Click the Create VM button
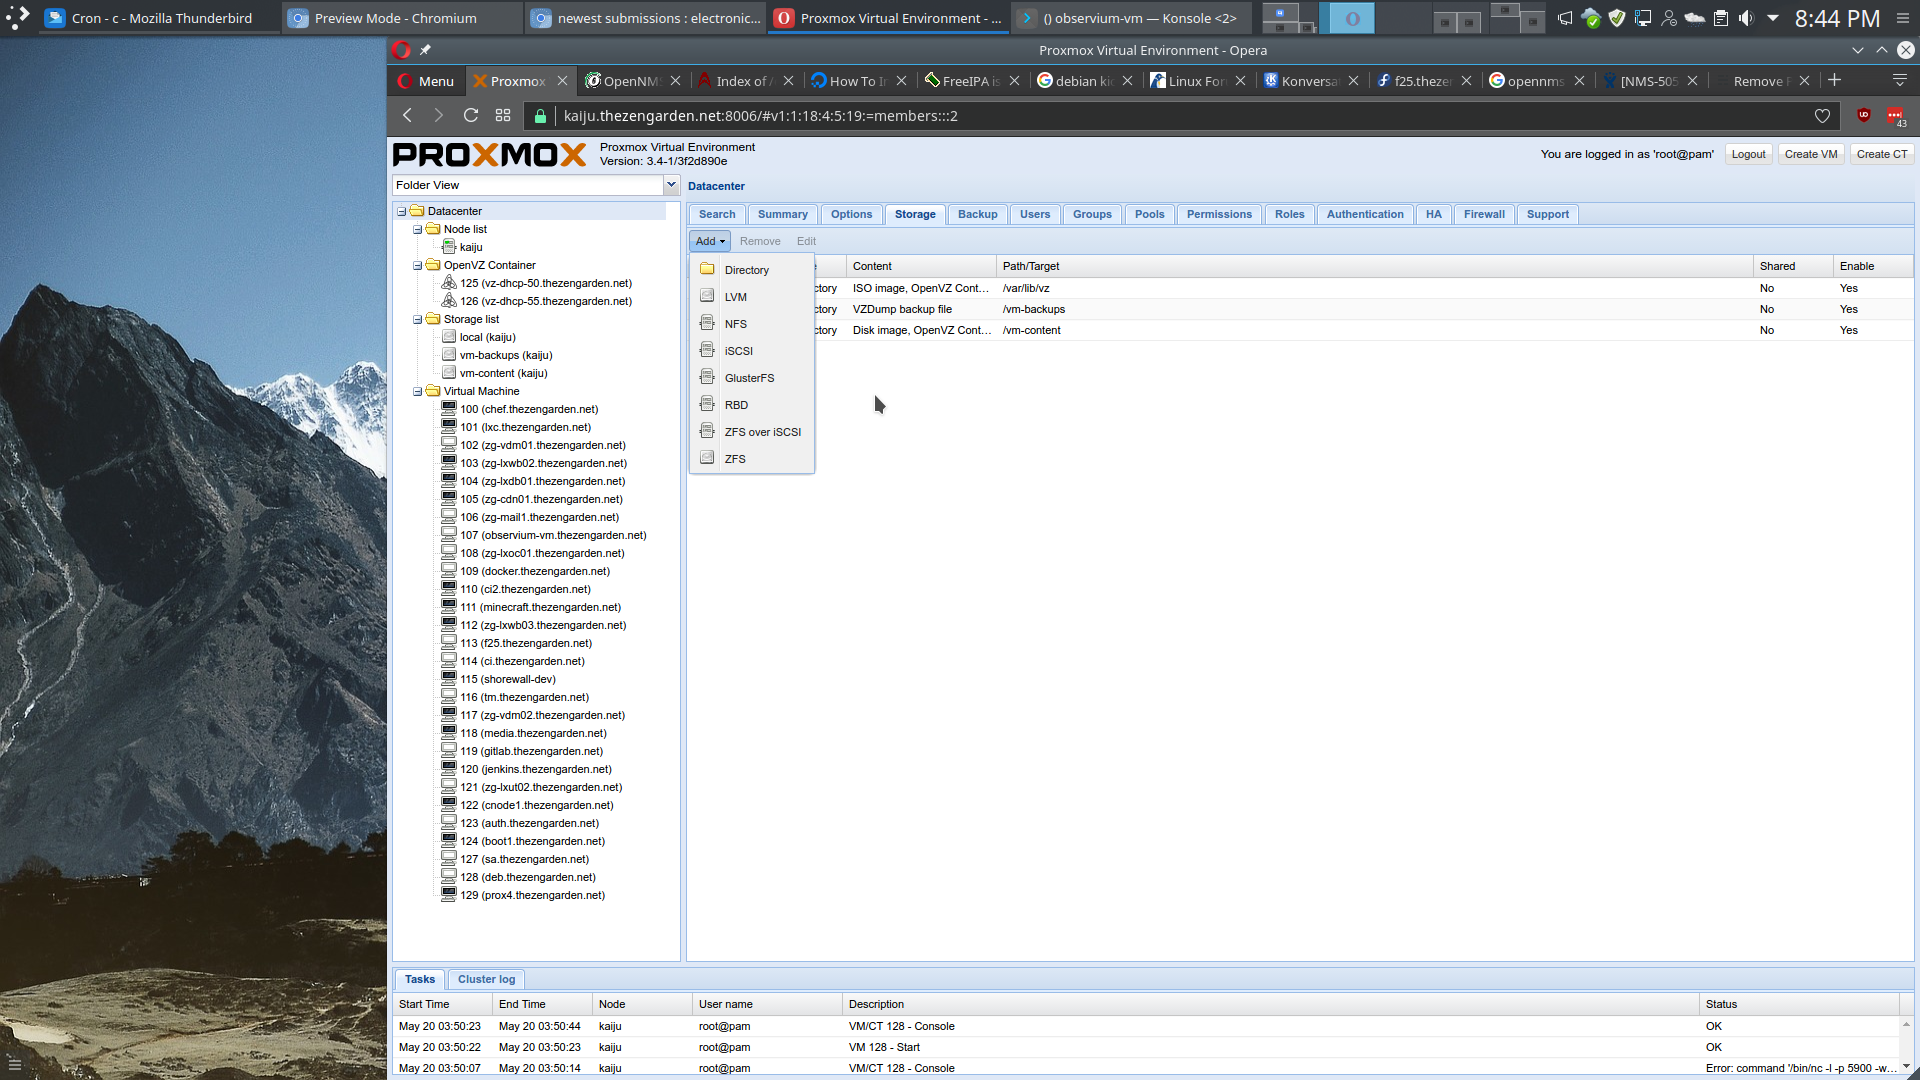 (1811, 154)
